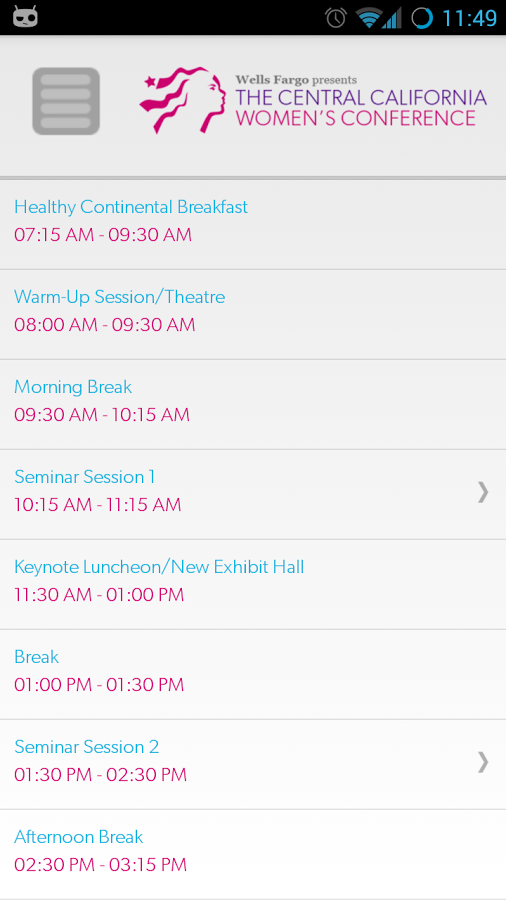Tap the cell signal strength icon

pos(392,18)
